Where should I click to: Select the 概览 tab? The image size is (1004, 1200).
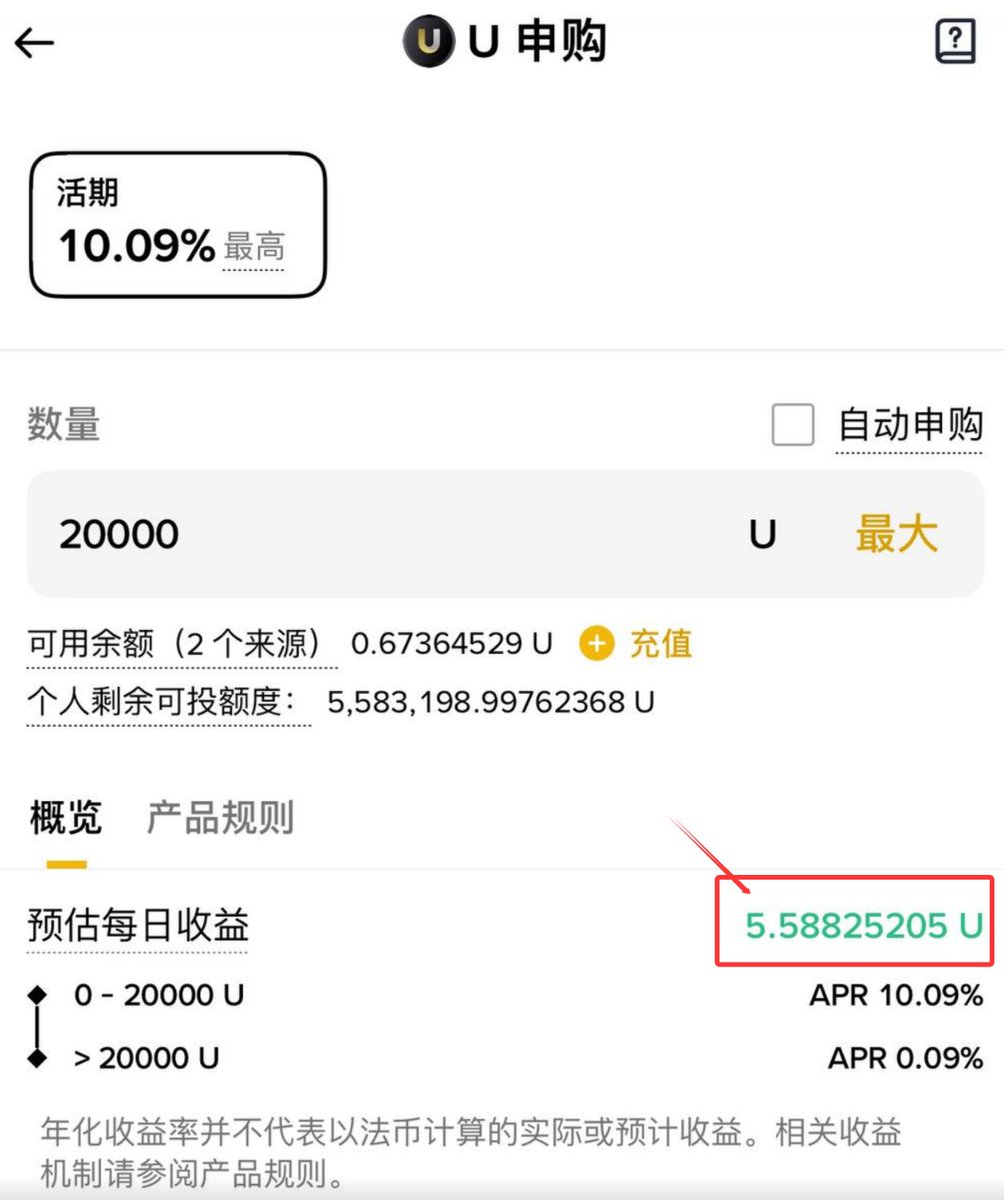(66, 818)
